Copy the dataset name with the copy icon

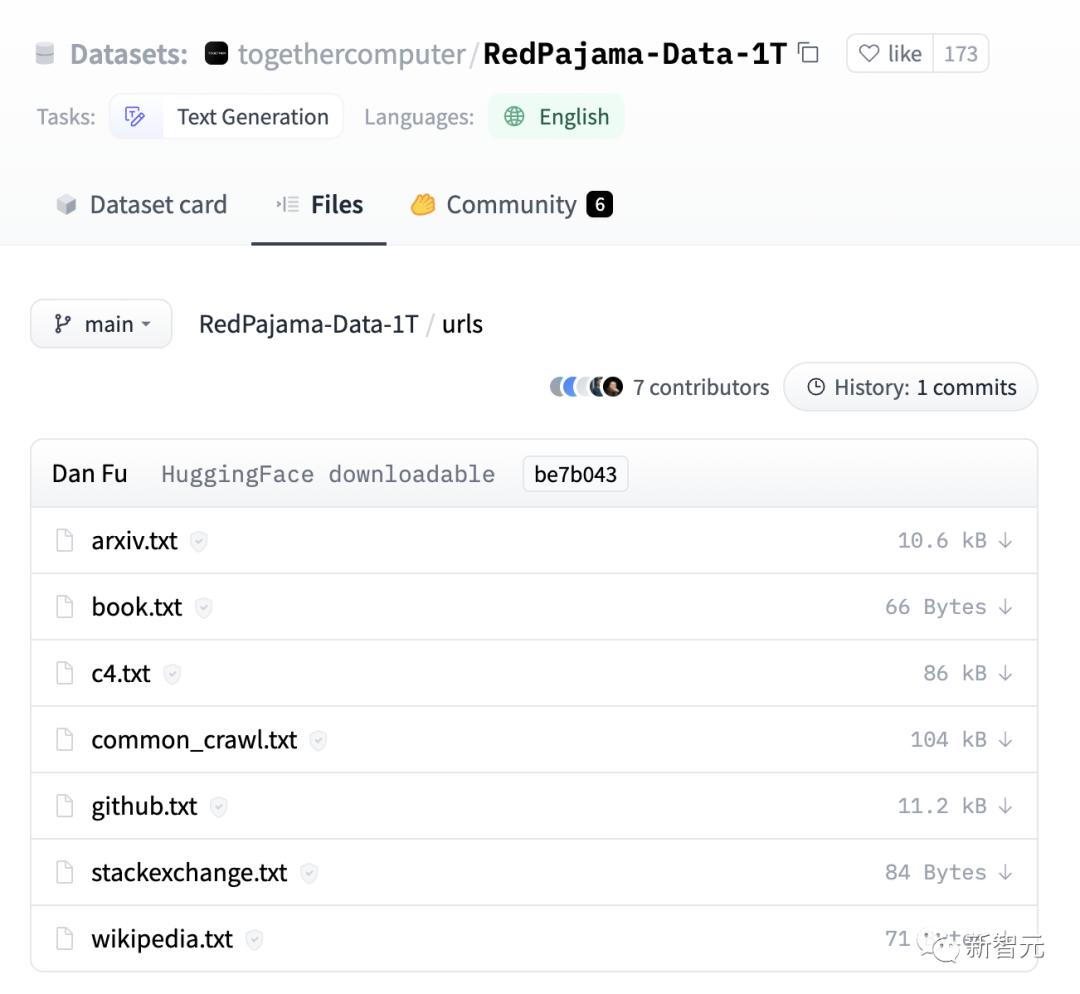pyautogui.click(x=809, y=54)
